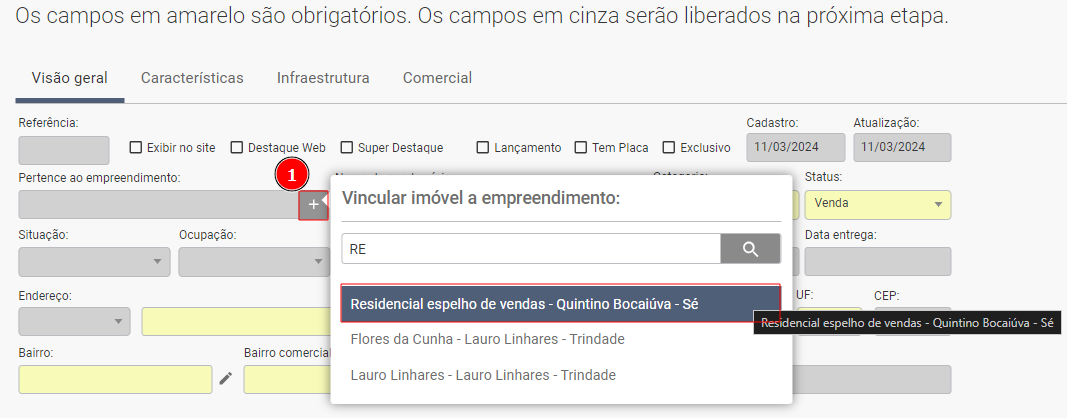This screenshot has width=1067, height=418.
Task: Go to the Comercial tab
Action: point(438,78)
